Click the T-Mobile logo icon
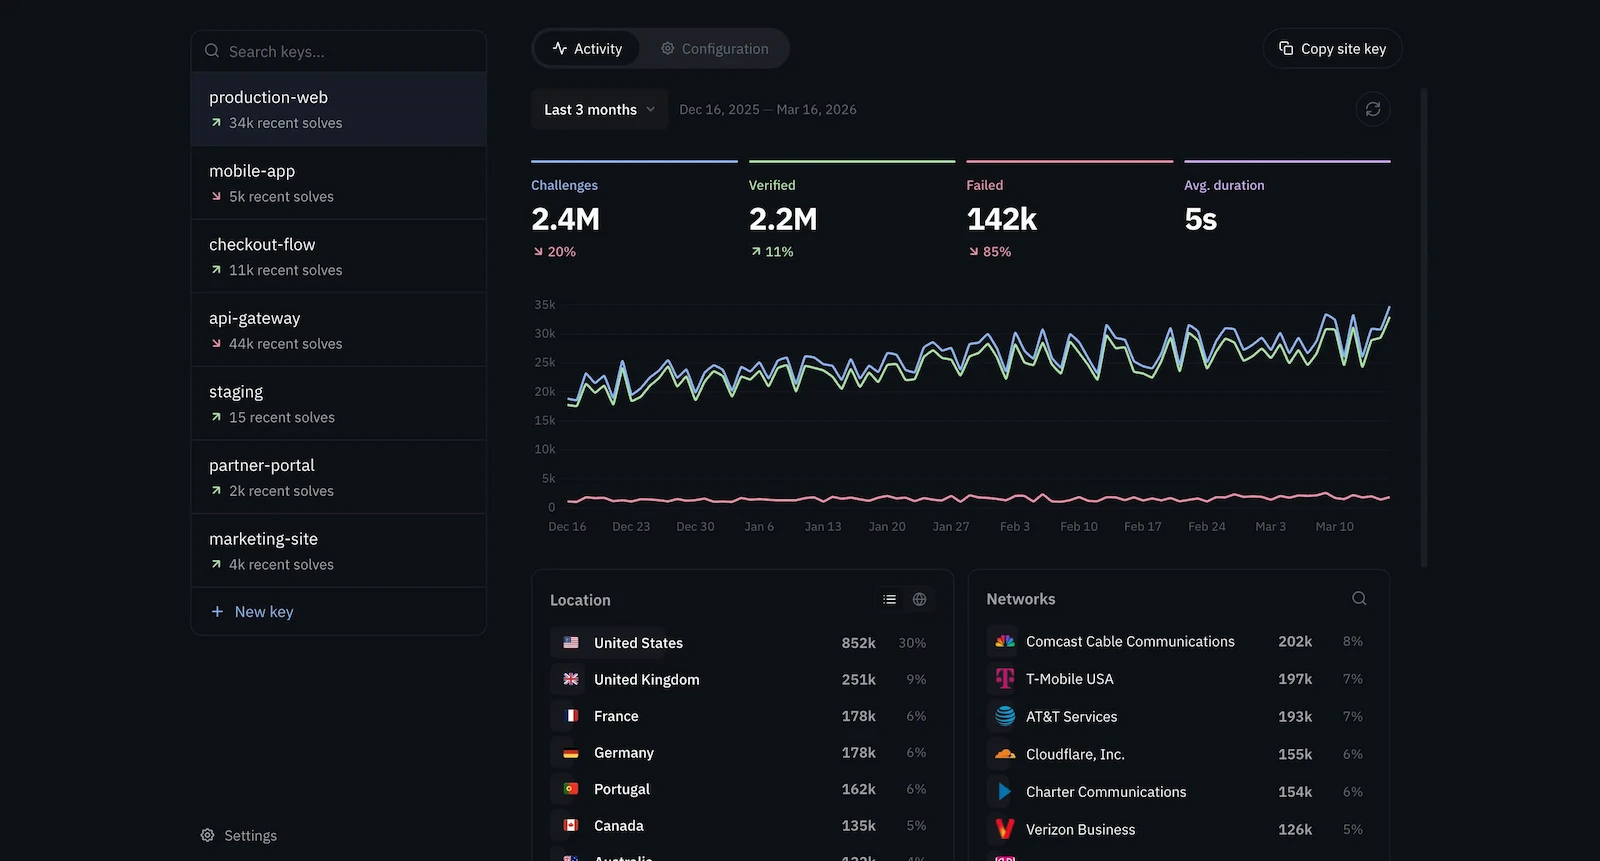Image resolution: width=1600 pixels, height=861 pixels. [1005, 678]
